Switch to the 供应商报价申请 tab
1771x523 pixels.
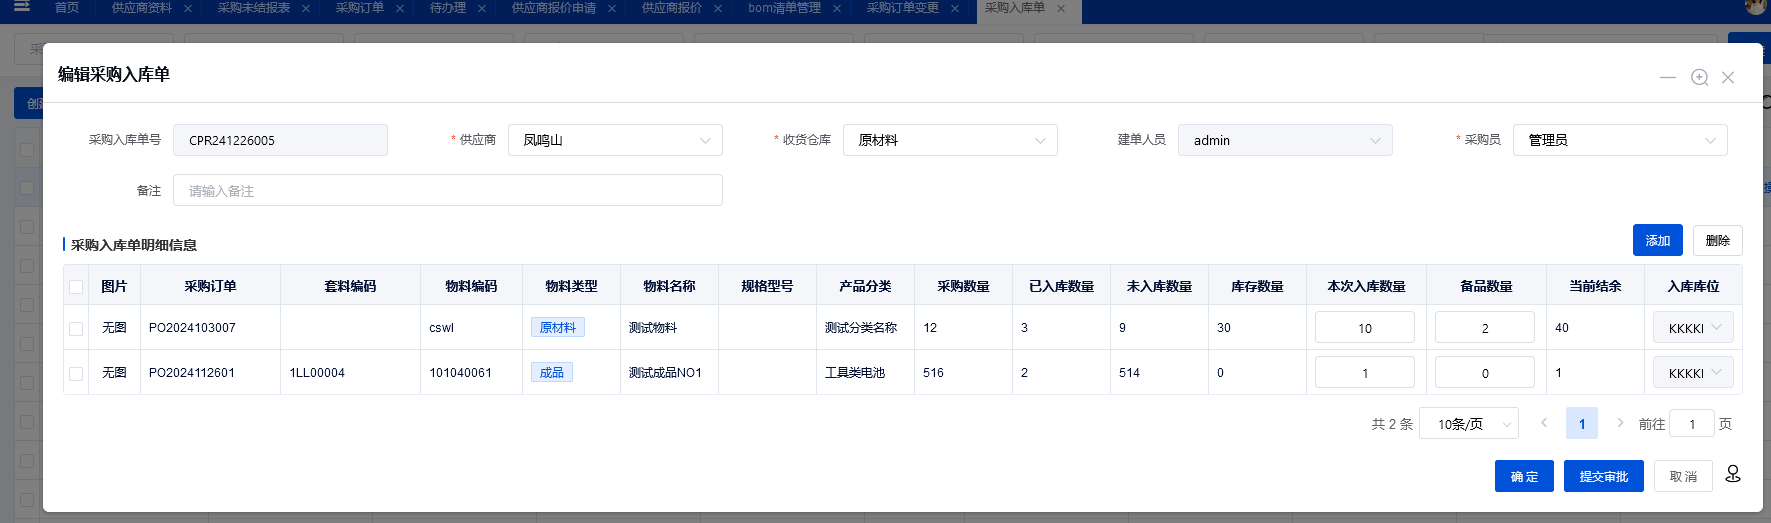(553, 7)
